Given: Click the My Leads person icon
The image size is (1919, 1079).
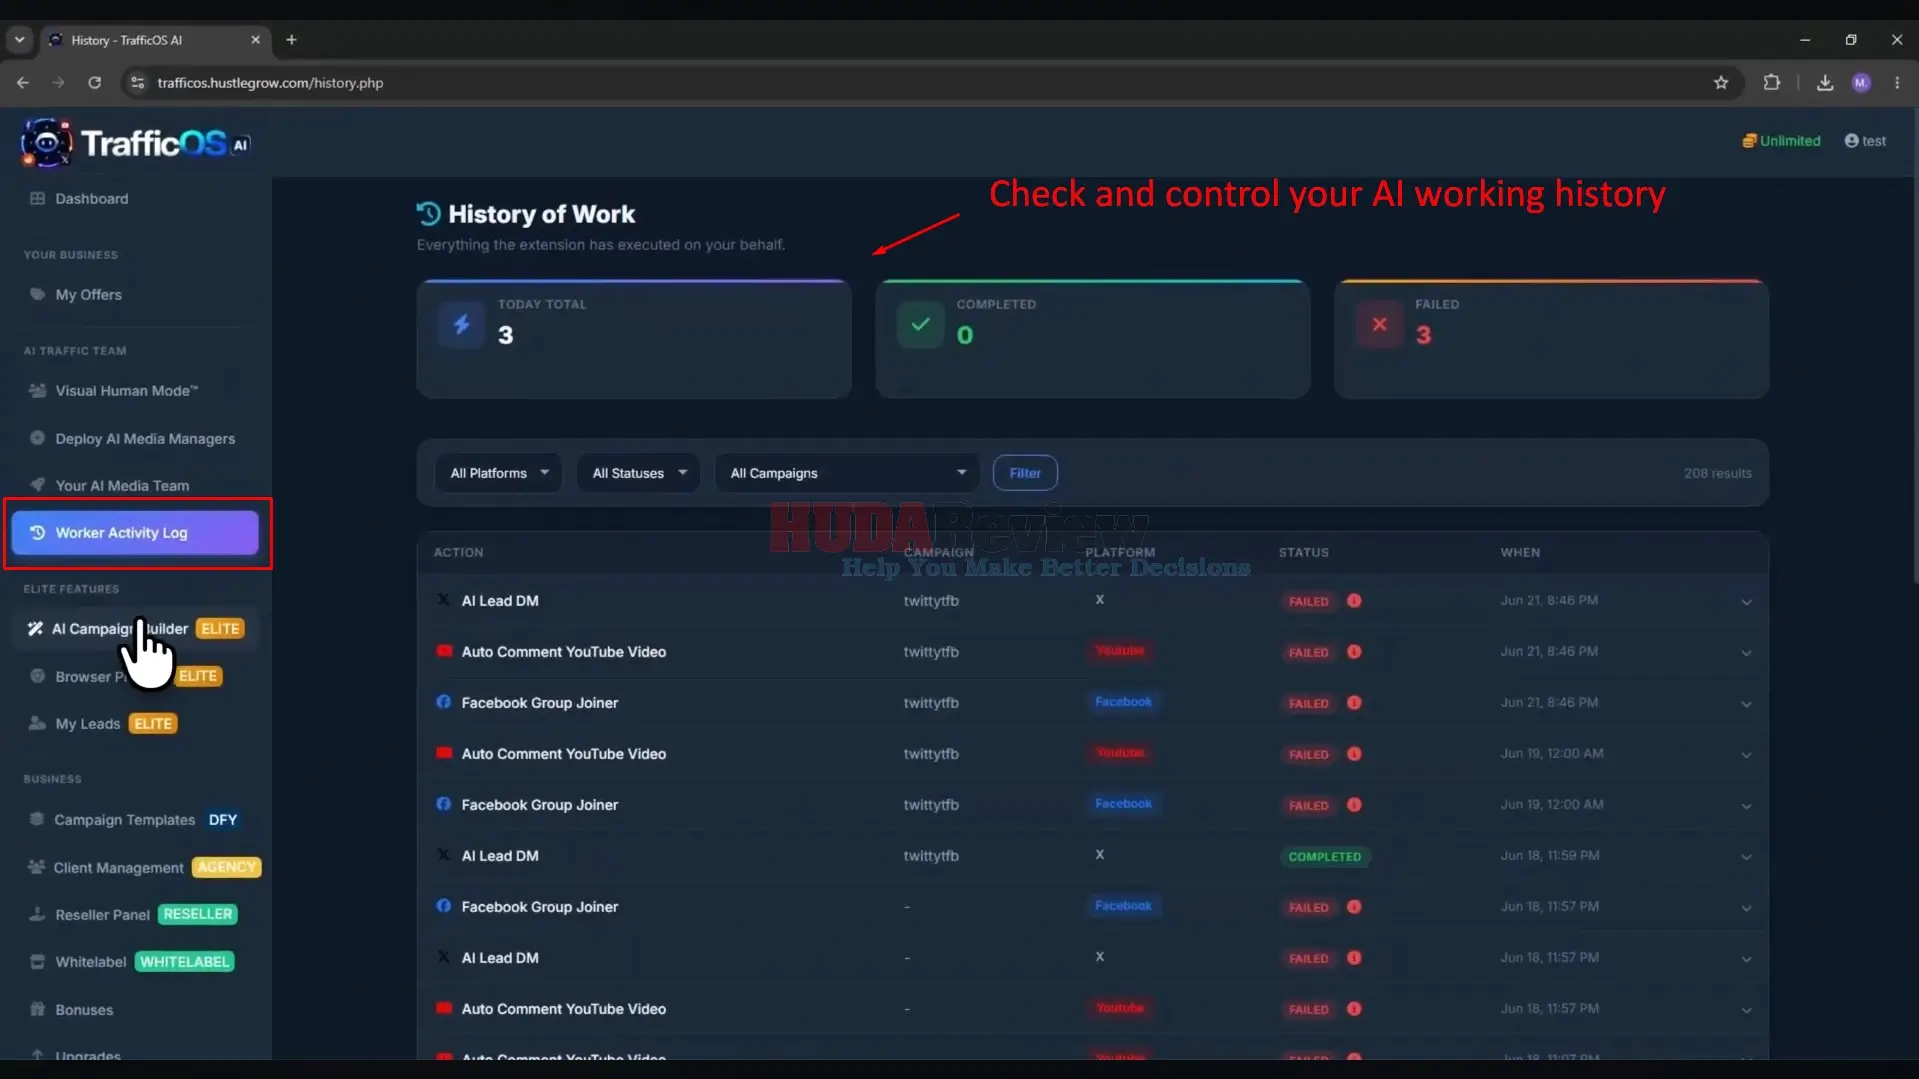Looking at the screenshot, I should click(37, 723).
